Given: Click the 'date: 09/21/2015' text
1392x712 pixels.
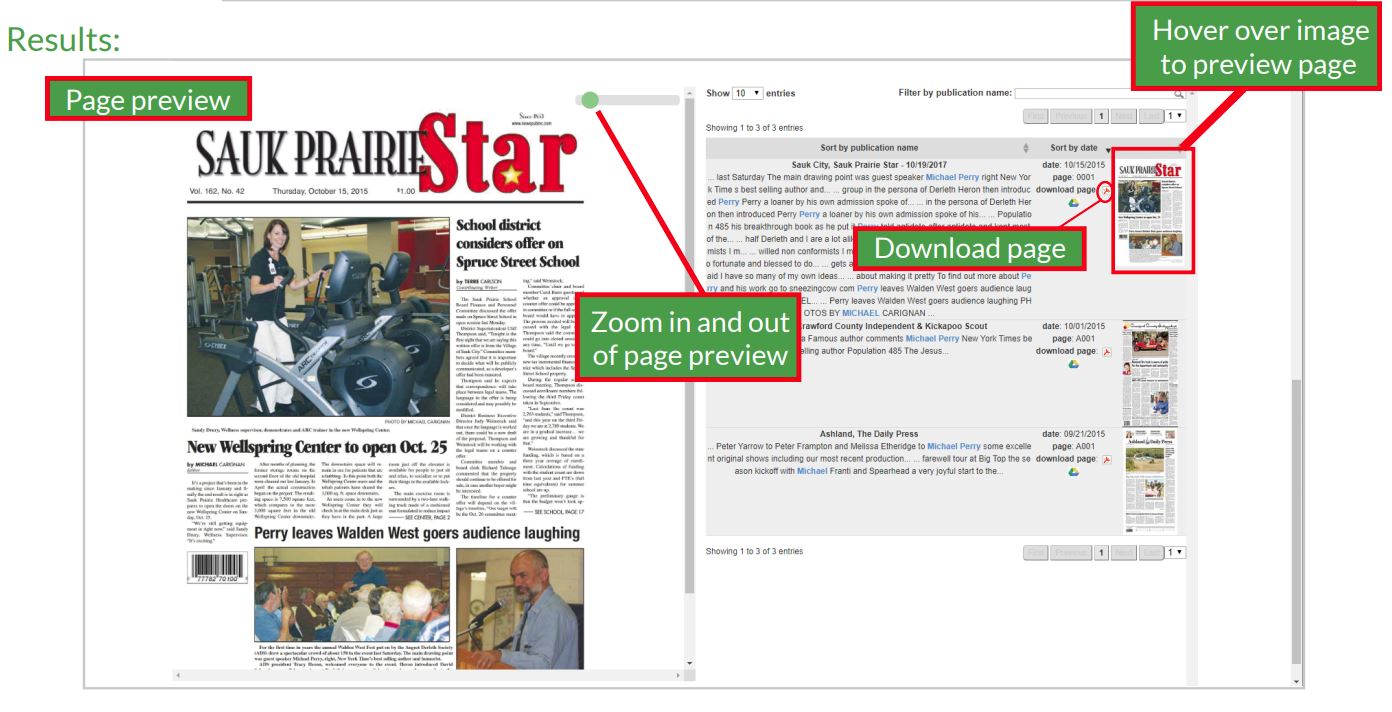Looking at the screenshot, I should point(1075,434).
